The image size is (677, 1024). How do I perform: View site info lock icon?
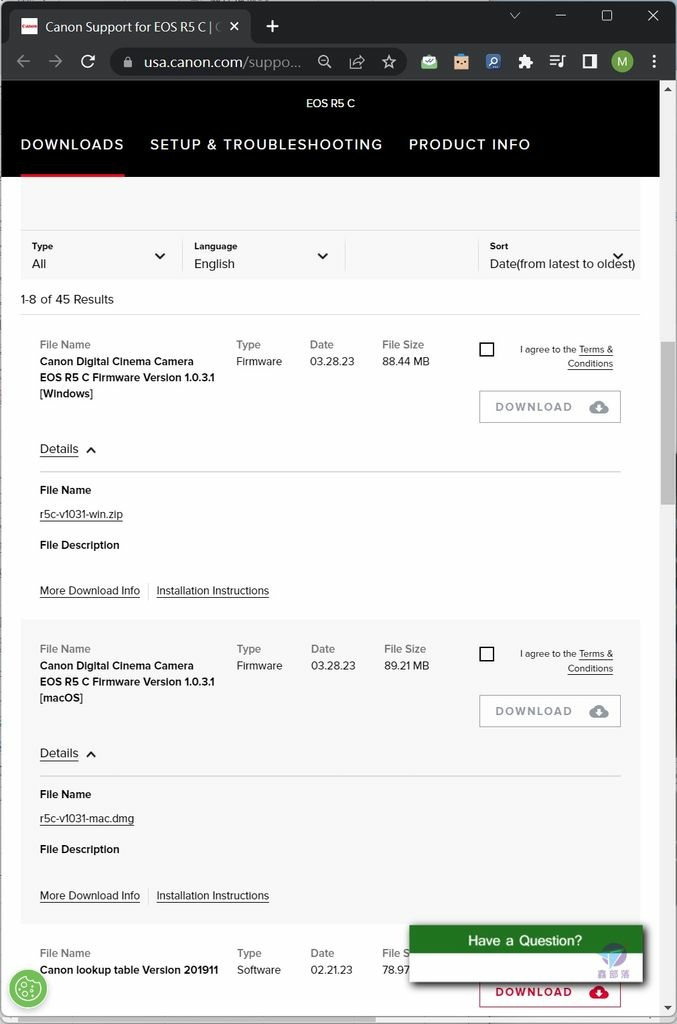(128, 62)
